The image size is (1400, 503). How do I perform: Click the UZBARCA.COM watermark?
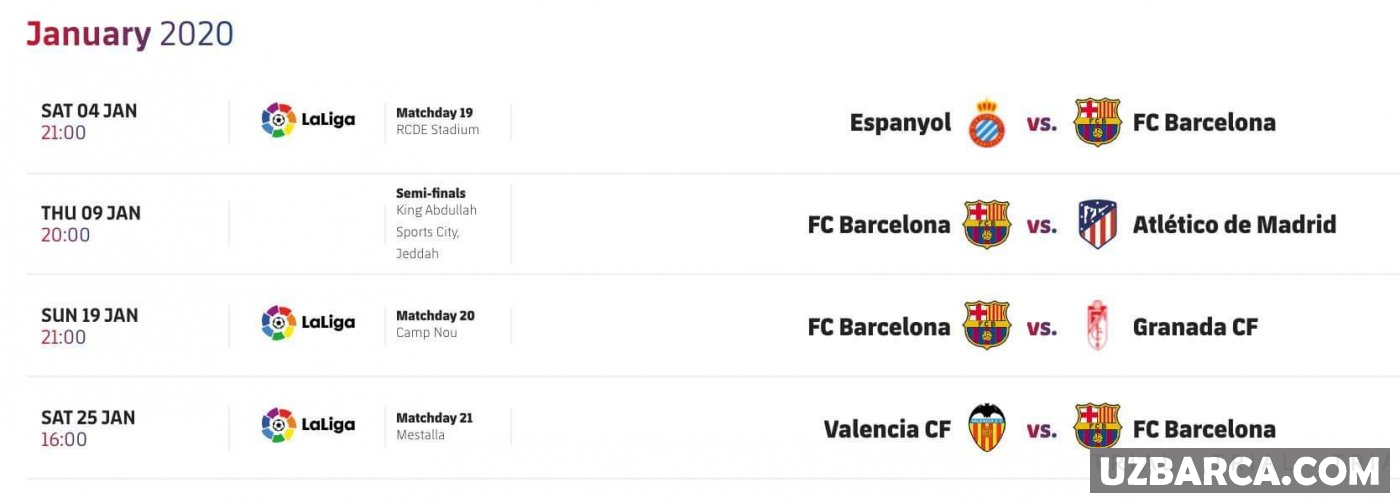[1239, 471]
